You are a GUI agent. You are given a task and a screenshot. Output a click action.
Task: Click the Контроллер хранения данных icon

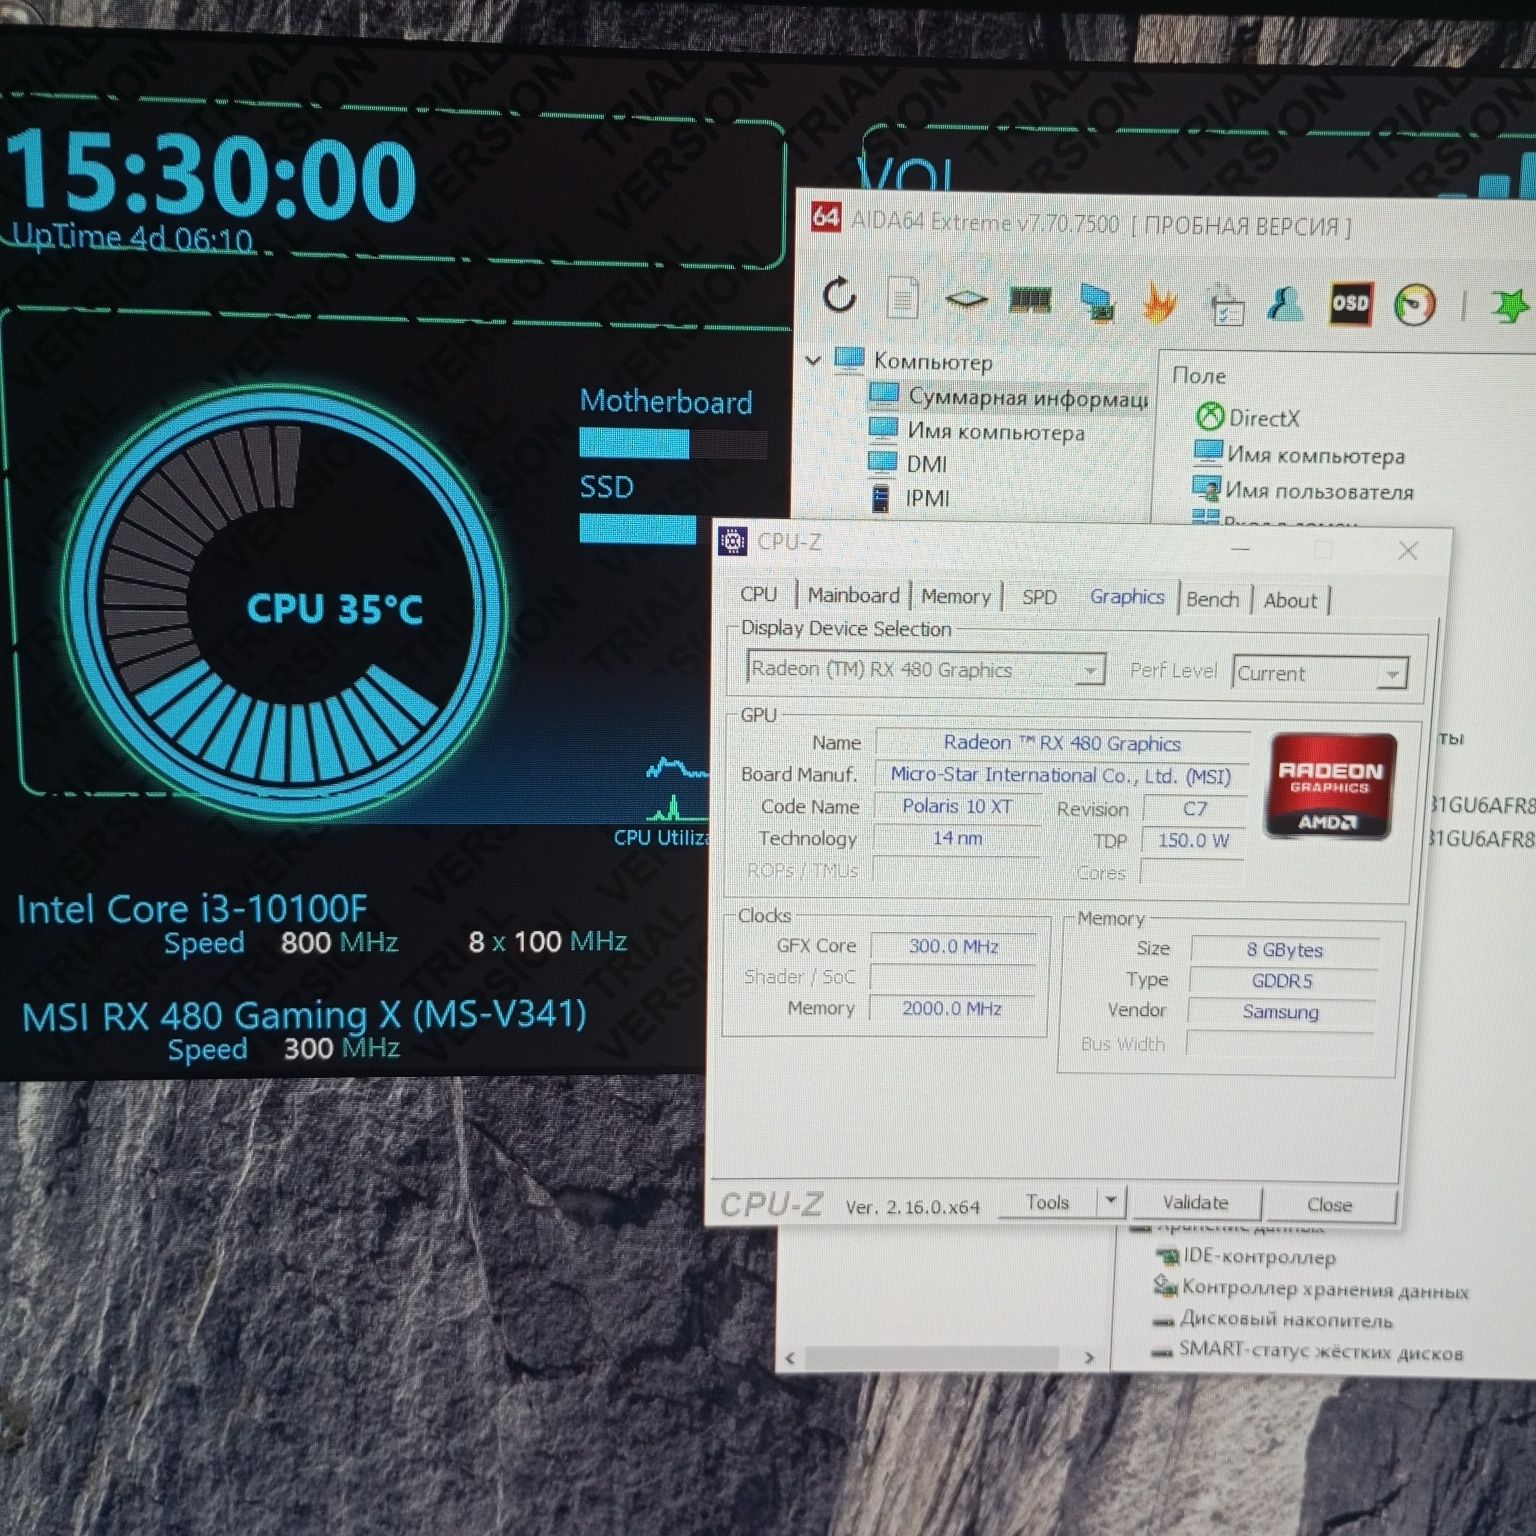[1165, 1286]
